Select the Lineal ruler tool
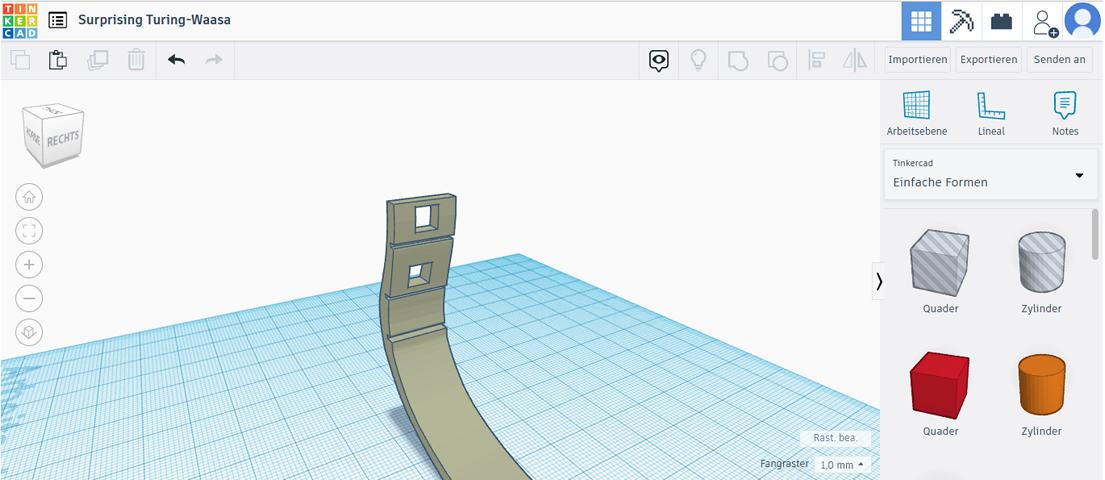Screen dimensions: 1105x480 point(991,113)
